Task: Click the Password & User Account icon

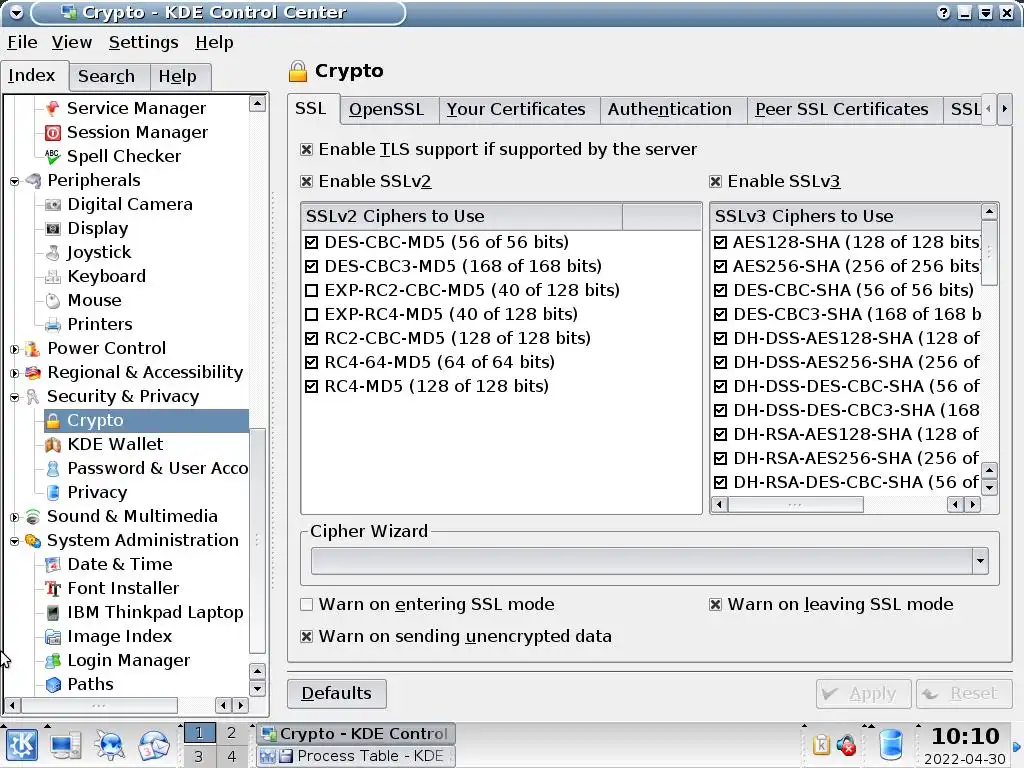Action: click(x=53, y=468)
